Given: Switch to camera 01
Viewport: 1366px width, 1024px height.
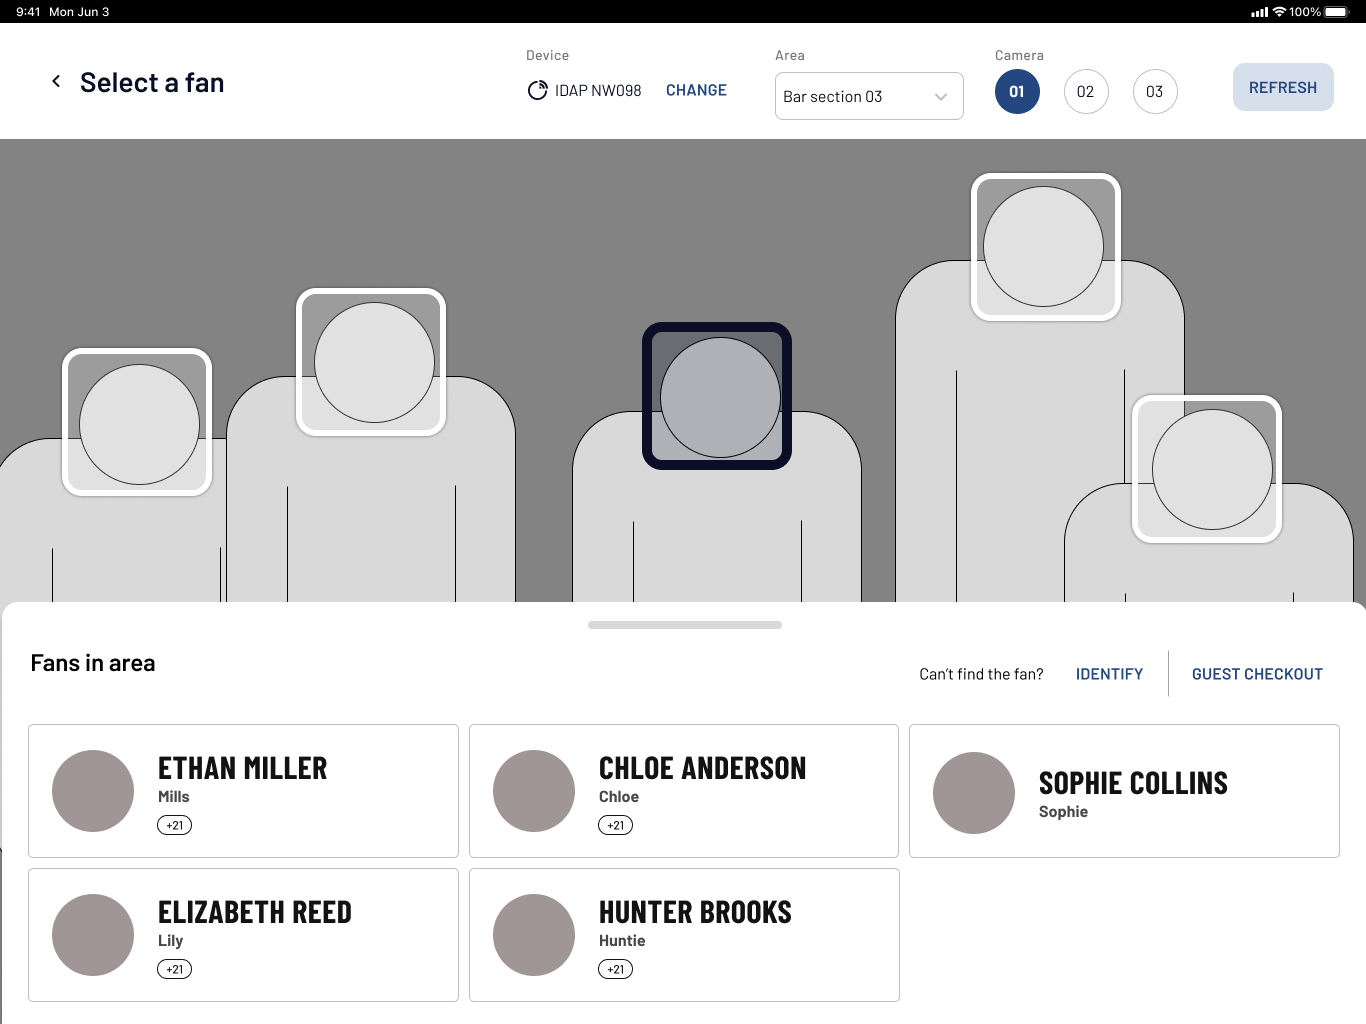Looking at the screenshot, I should click(1017, 92).
